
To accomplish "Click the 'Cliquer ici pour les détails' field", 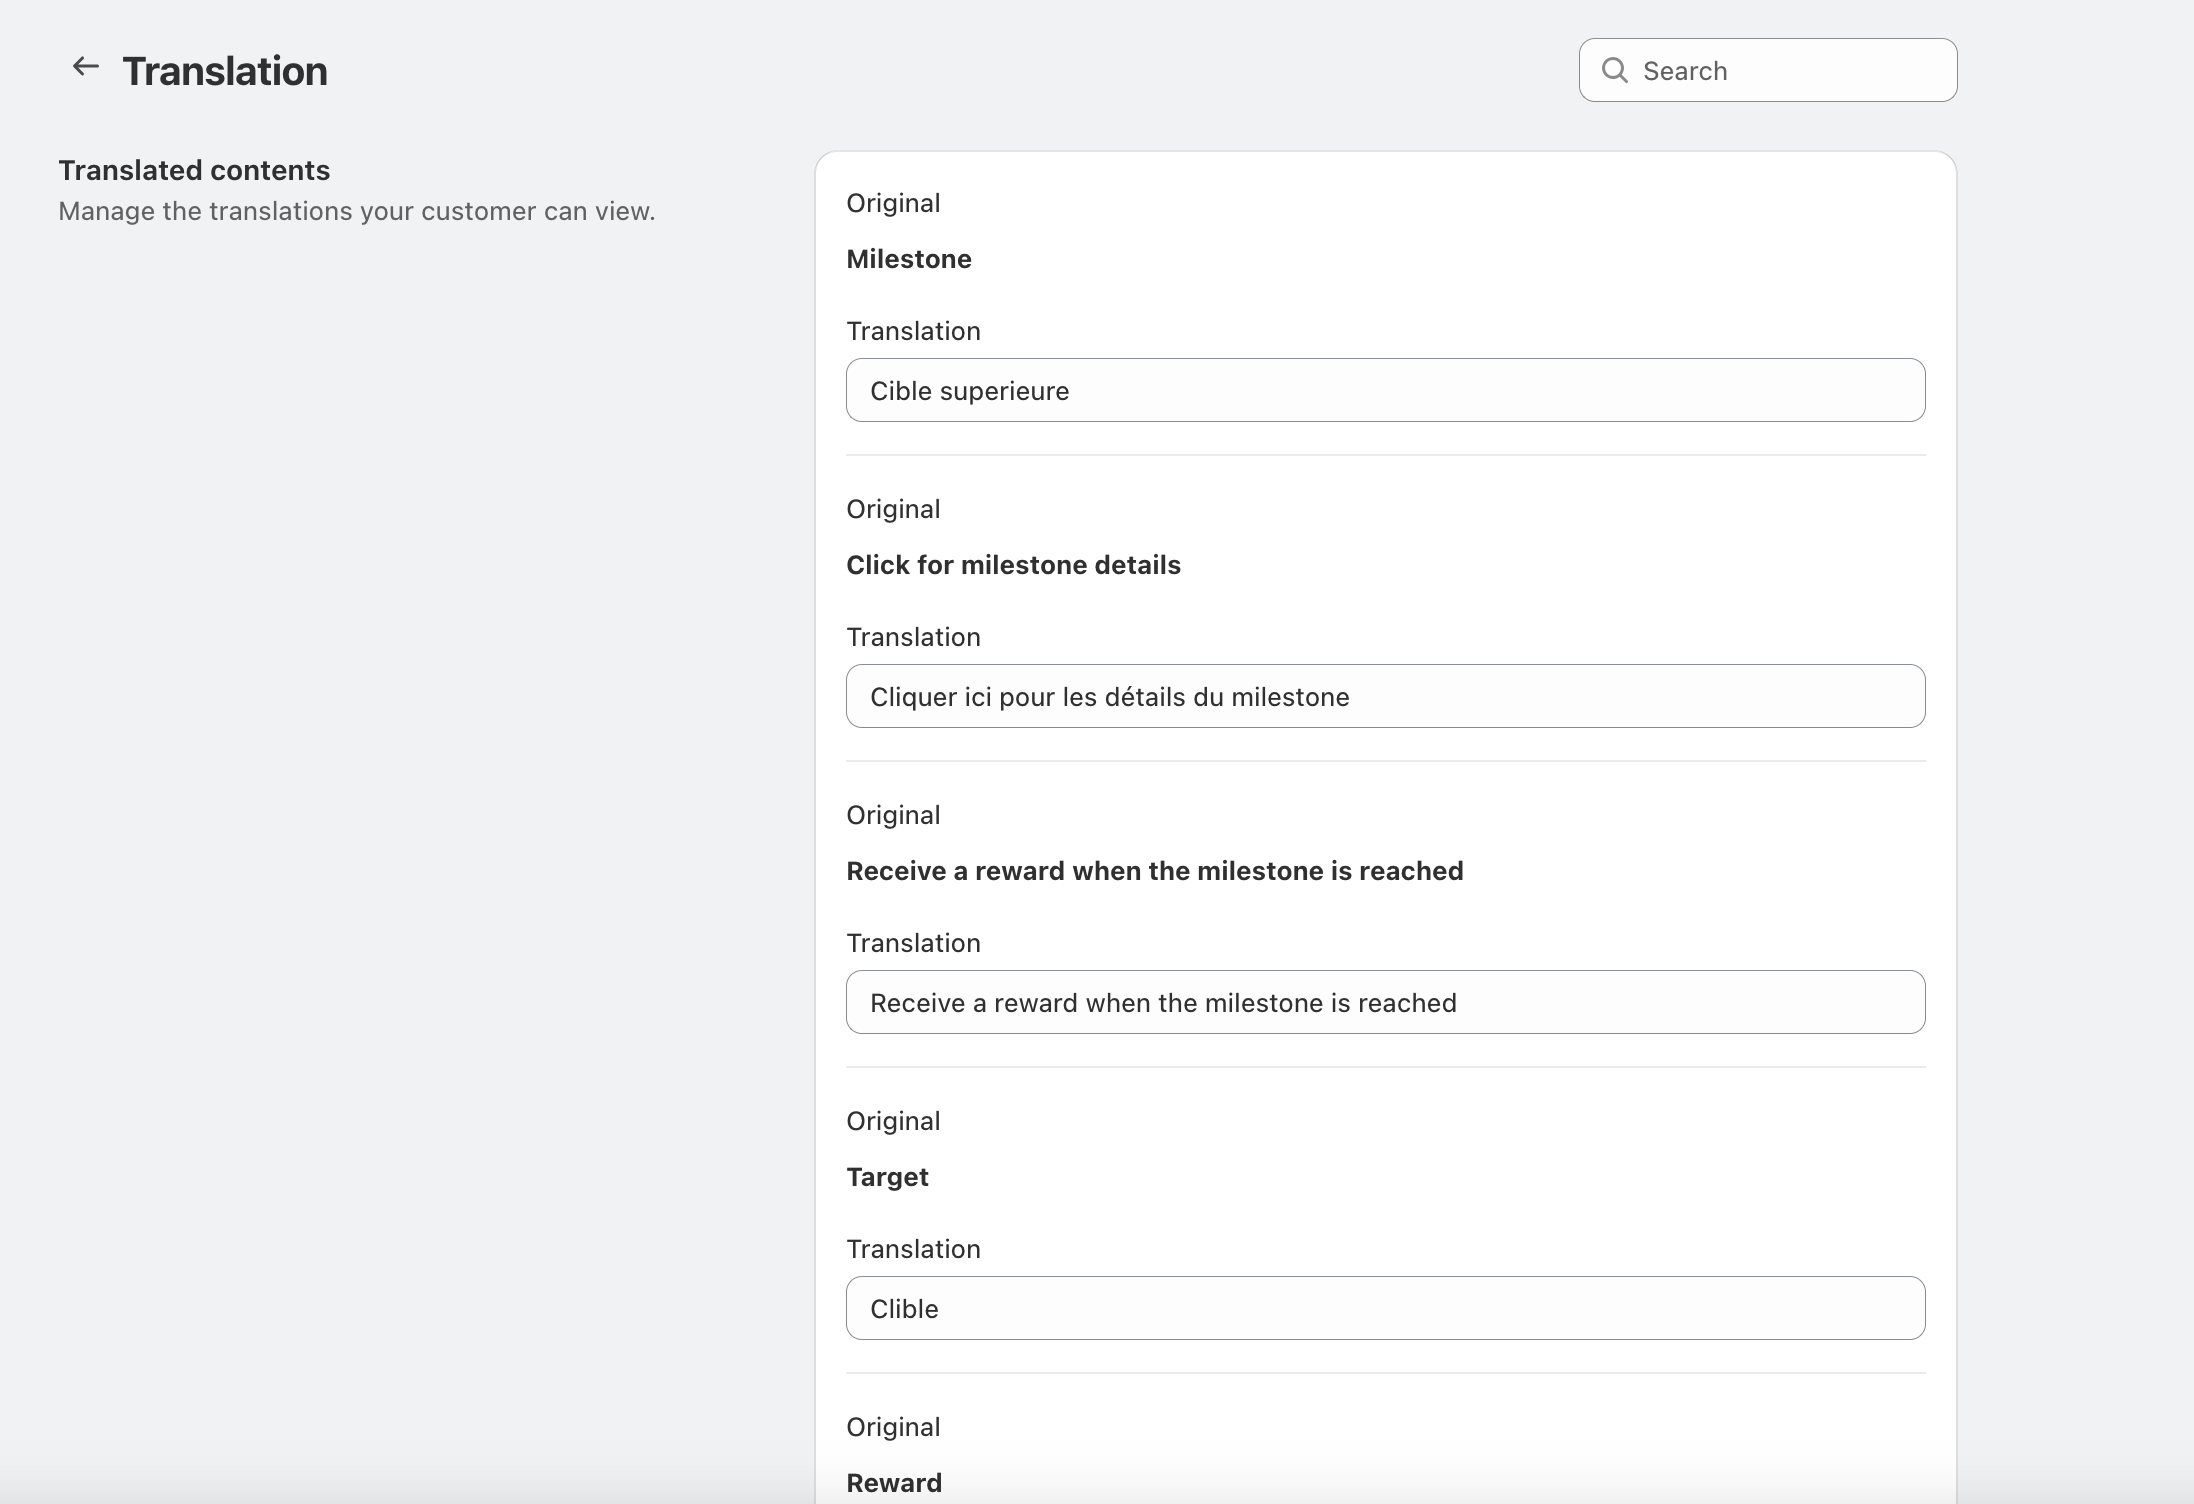I will click(x=1384, y=696).
